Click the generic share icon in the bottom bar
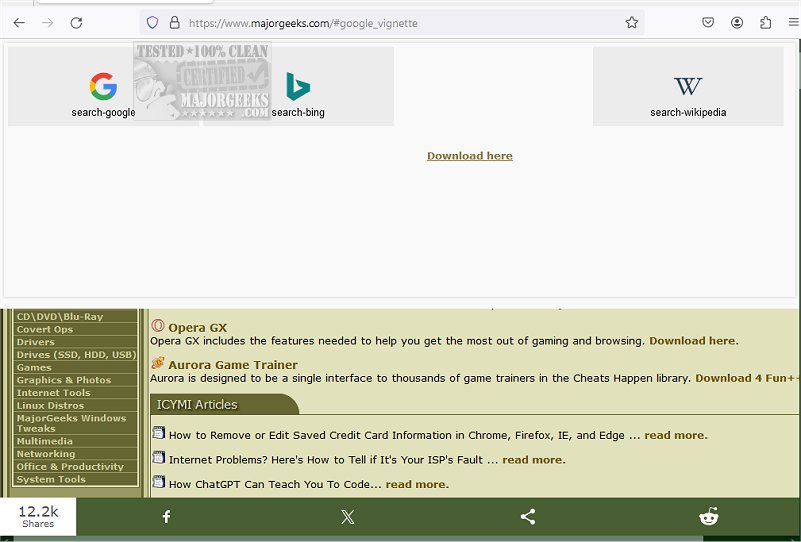801x542 pixels. [528, 517]
